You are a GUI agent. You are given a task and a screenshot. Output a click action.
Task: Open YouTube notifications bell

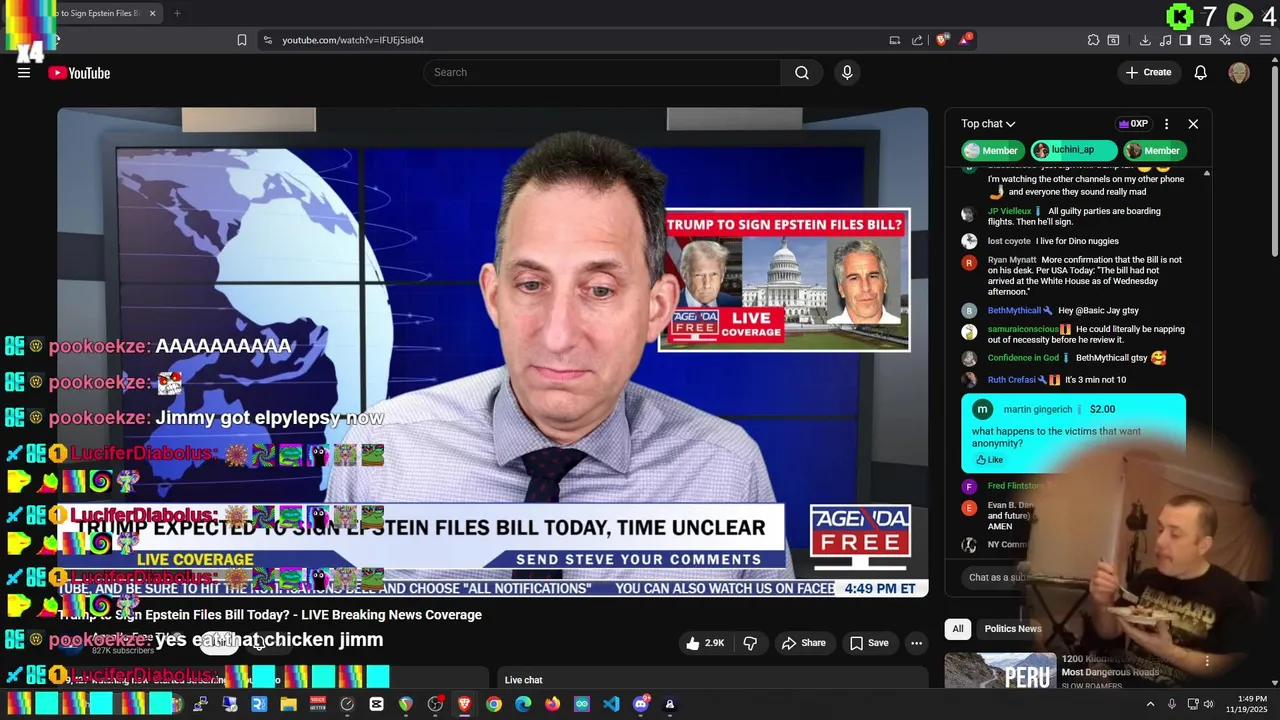click(1201, 72)
